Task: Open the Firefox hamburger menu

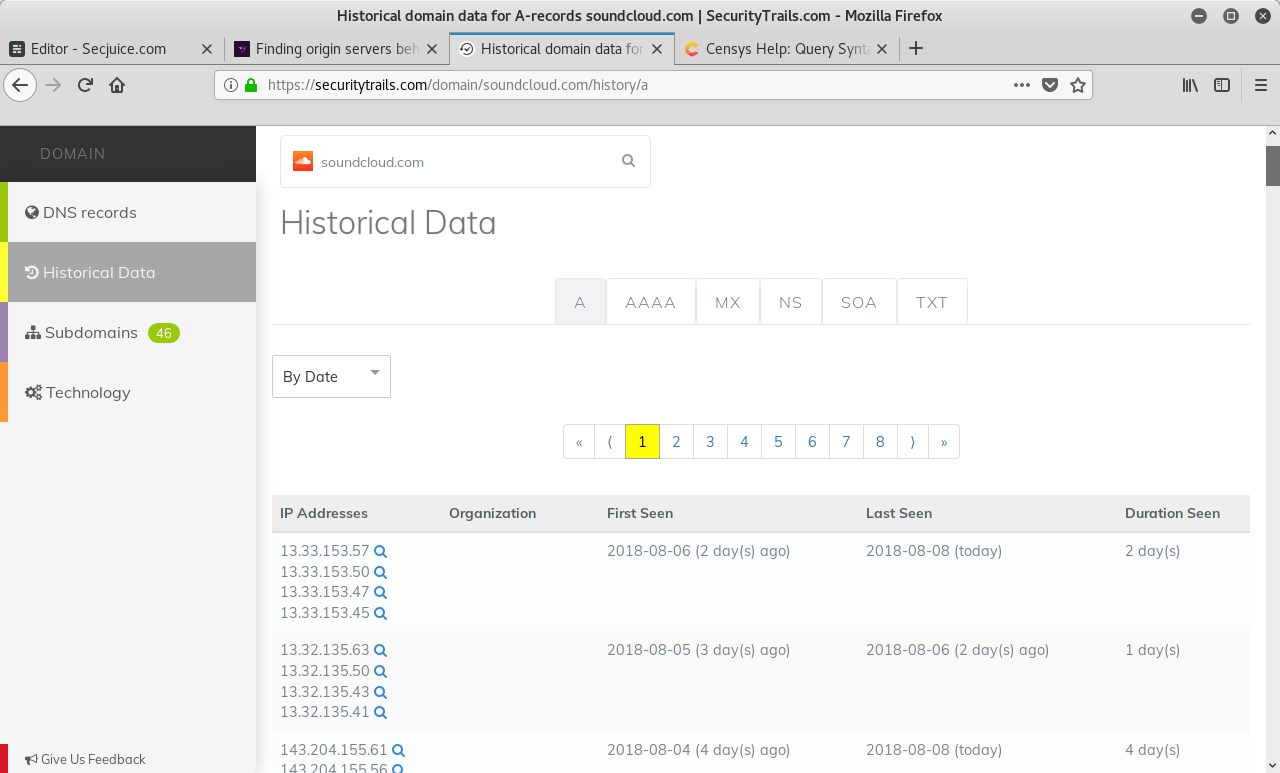Action: click(x=1261, y=85)
